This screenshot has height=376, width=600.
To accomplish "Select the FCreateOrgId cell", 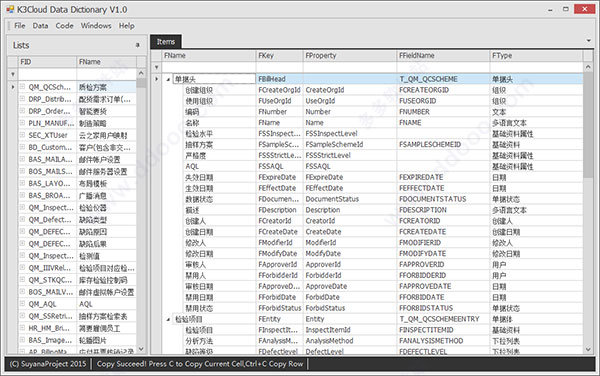I will pos(279,90).
